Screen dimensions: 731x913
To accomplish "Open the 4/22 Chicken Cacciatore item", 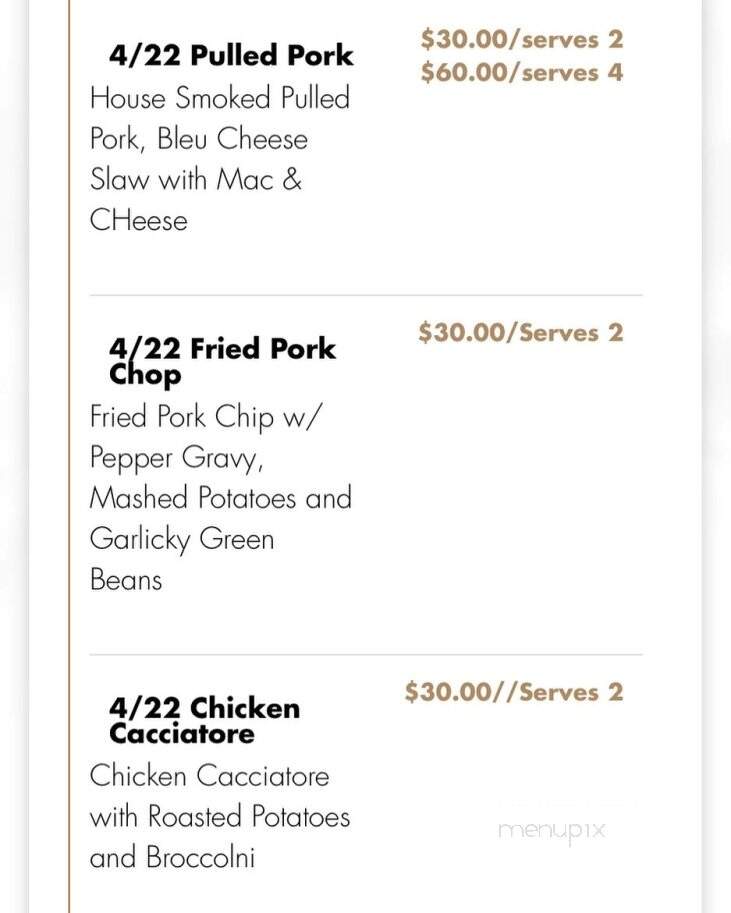I will (204, 720).
